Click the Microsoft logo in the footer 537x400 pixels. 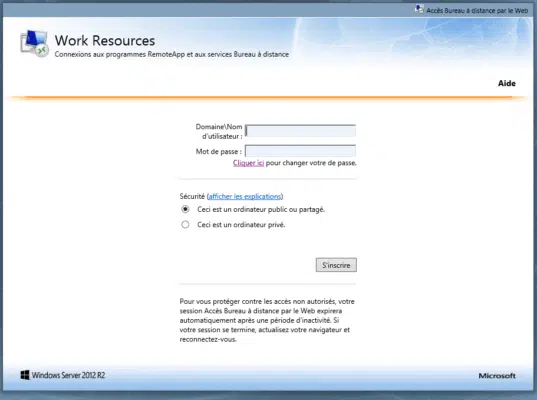pos(497,376)
